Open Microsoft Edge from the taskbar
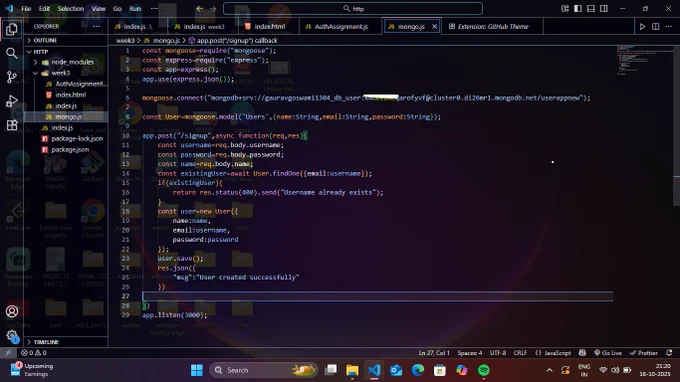This screenshot has width=680, height=382. pyautogui.click(x=418, y=370)
